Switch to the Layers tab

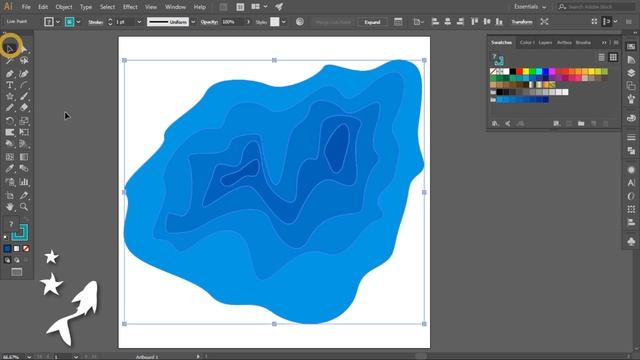click(x=545, y=42)
